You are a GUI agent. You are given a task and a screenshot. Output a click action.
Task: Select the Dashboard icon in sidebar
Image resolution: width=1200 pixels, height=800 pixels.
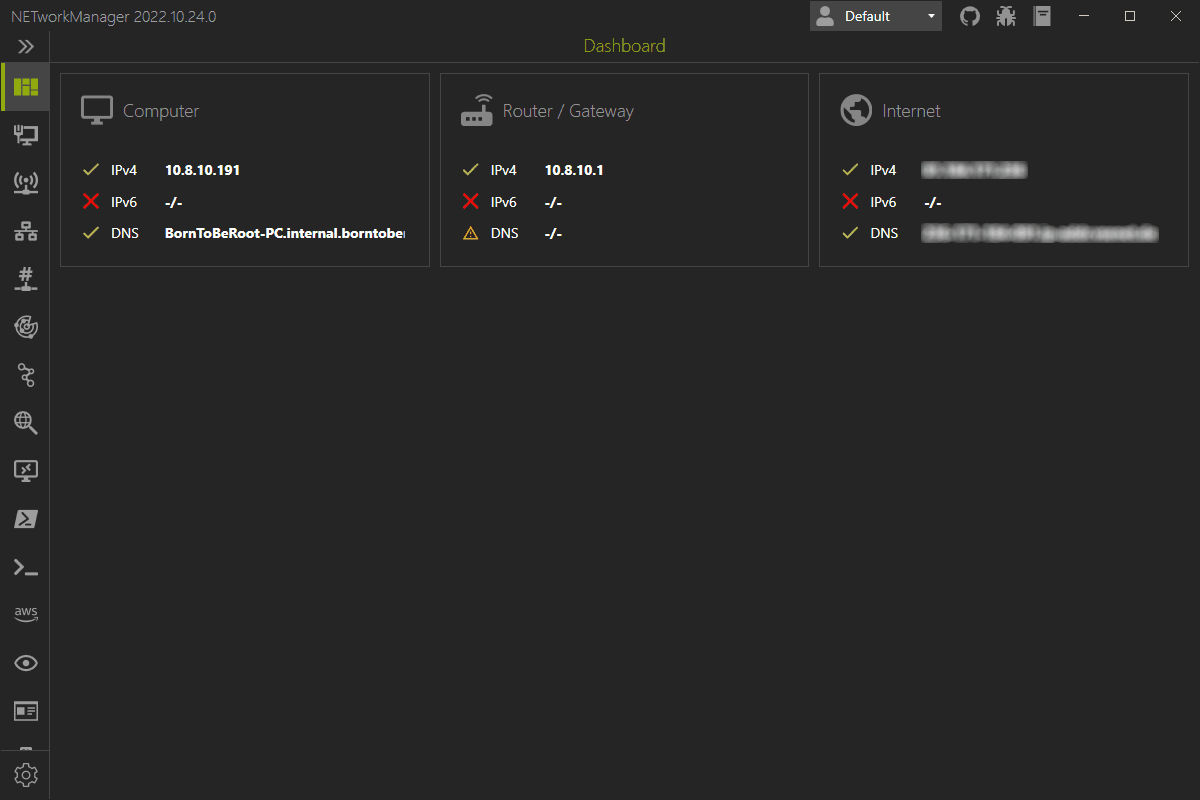[26, 87]
